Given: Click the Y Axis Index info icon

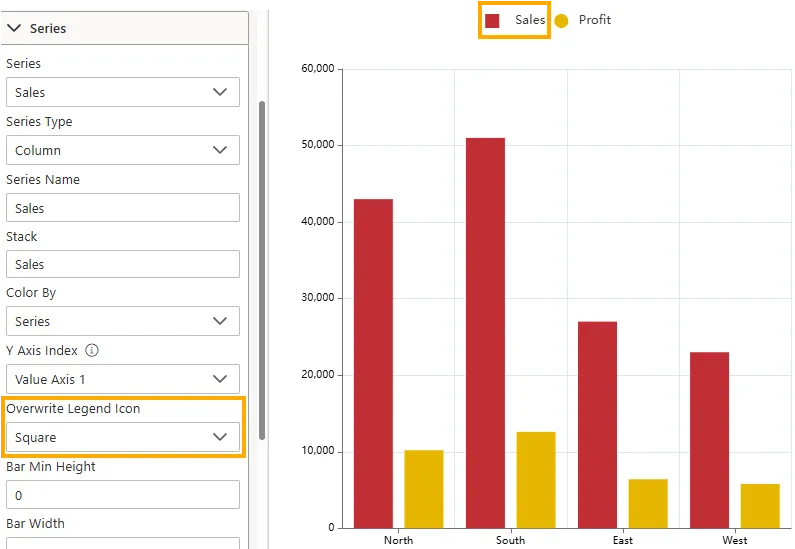Looking at the screenshot, I should (x=92, y=351).
